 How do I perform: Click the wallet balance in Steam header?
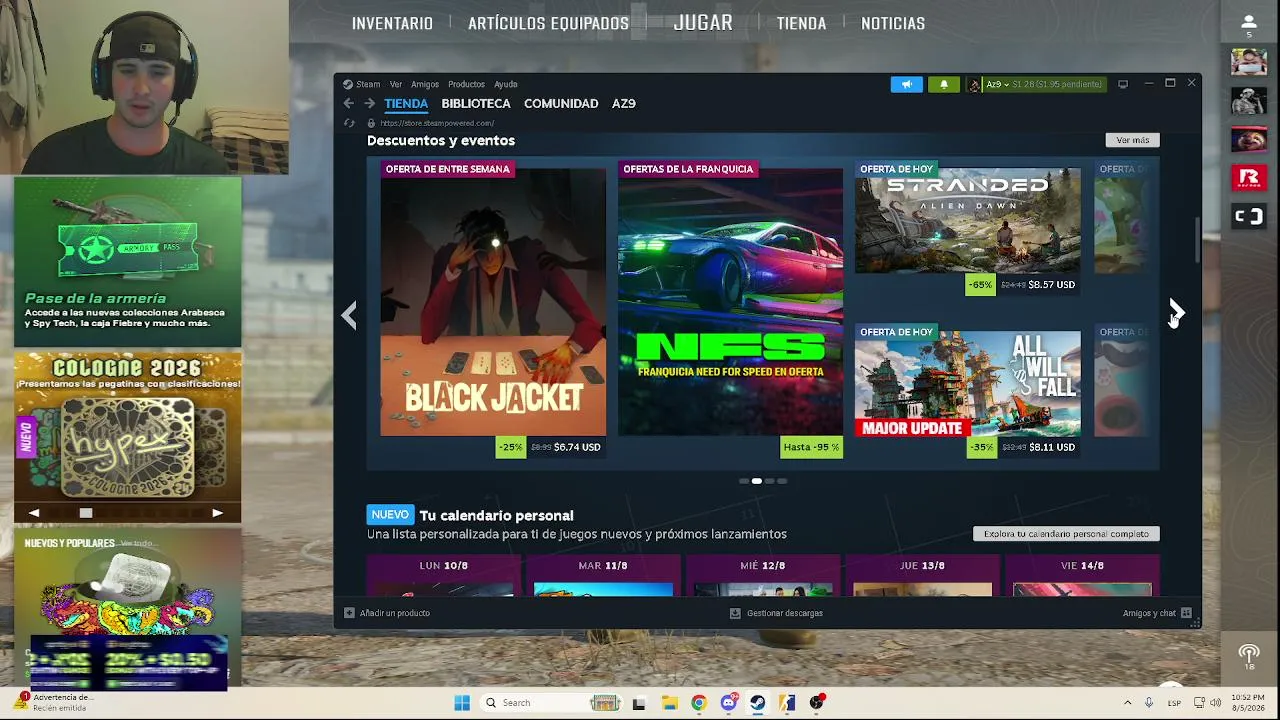coord(1057,84)
